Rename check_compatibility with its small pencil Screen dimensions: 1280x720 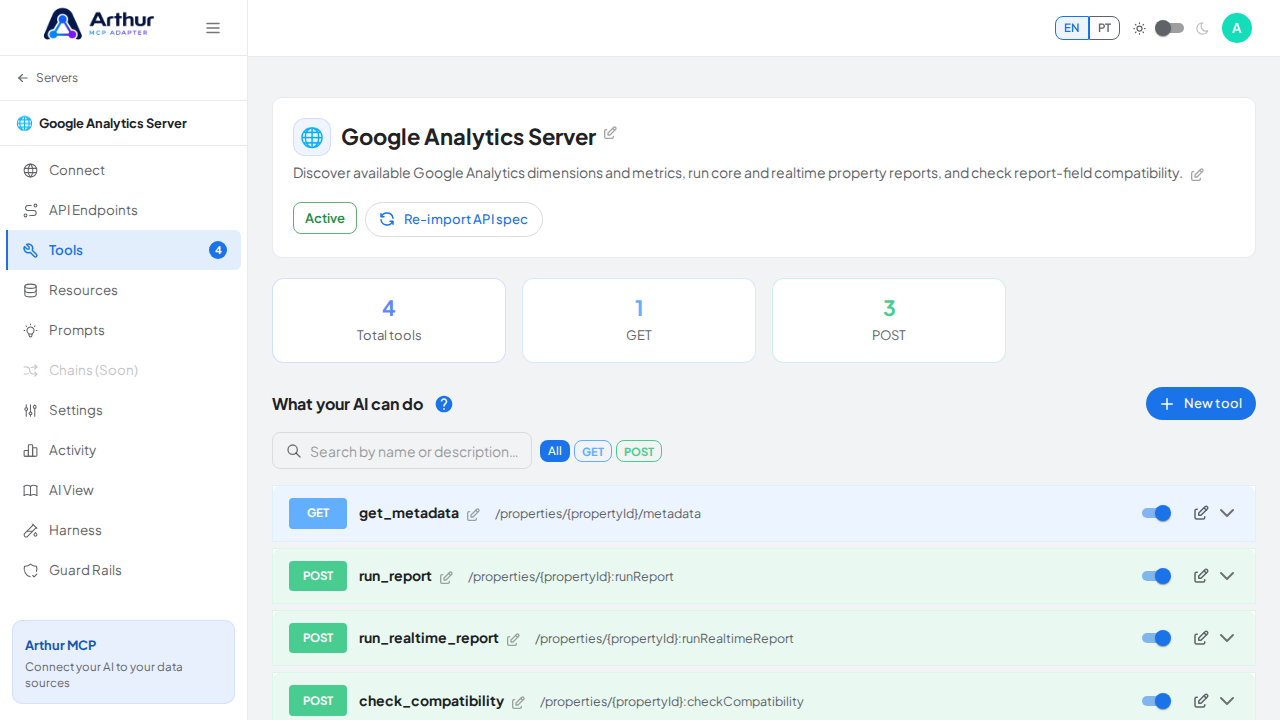point(518,702)
